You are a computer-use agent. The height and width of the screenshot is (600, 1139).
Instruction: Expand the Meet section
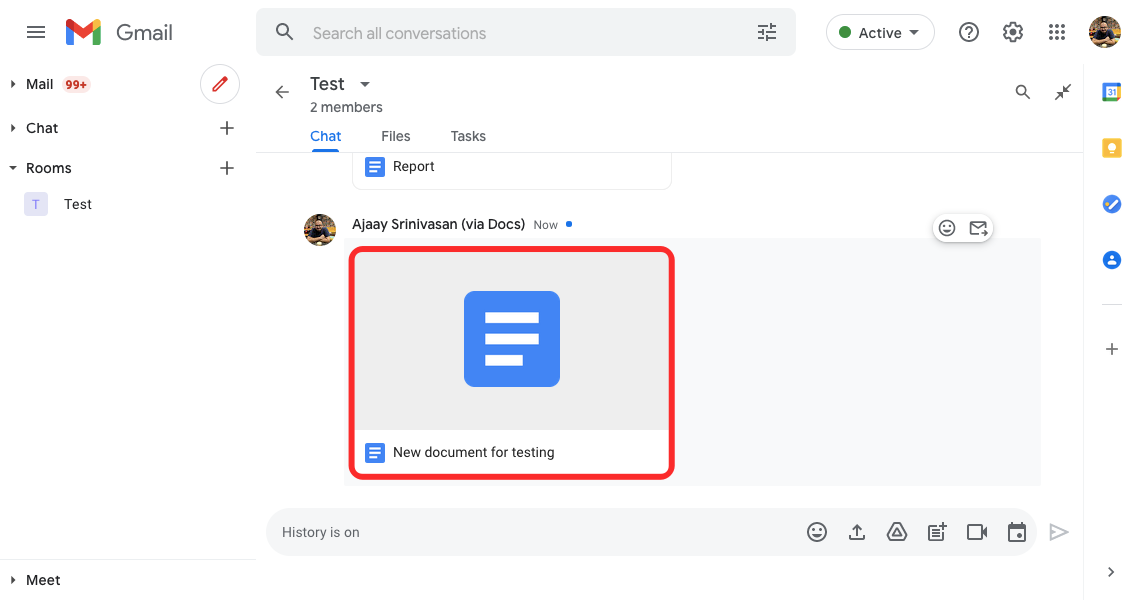click(13, 580)
